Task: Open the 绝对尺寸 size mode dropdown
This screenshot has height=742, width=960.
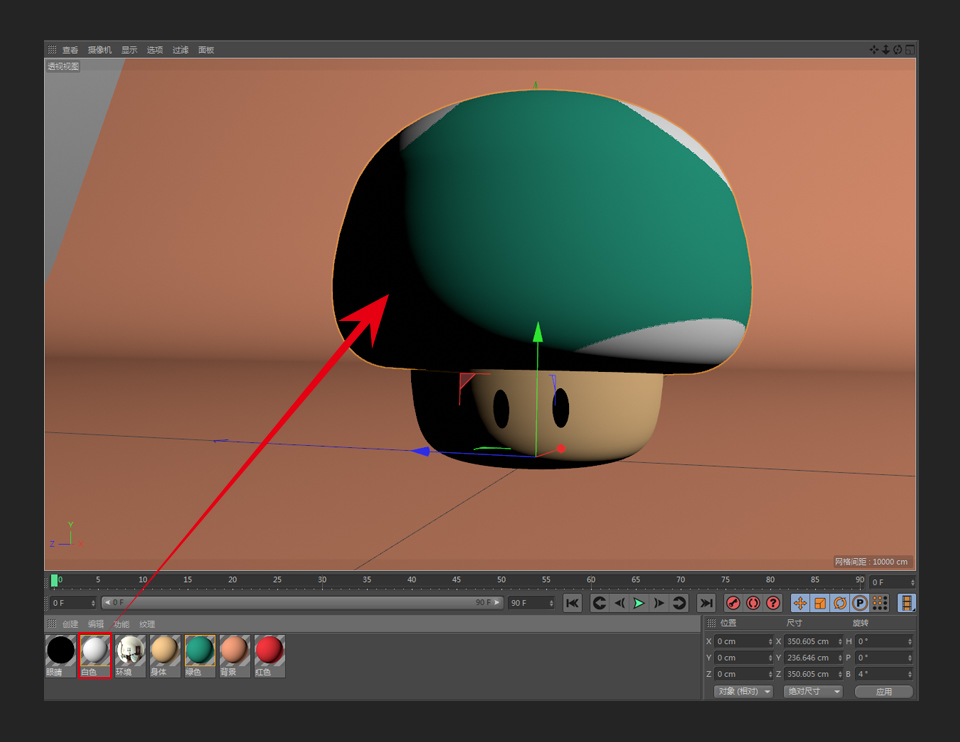Action: pos(813,691)
